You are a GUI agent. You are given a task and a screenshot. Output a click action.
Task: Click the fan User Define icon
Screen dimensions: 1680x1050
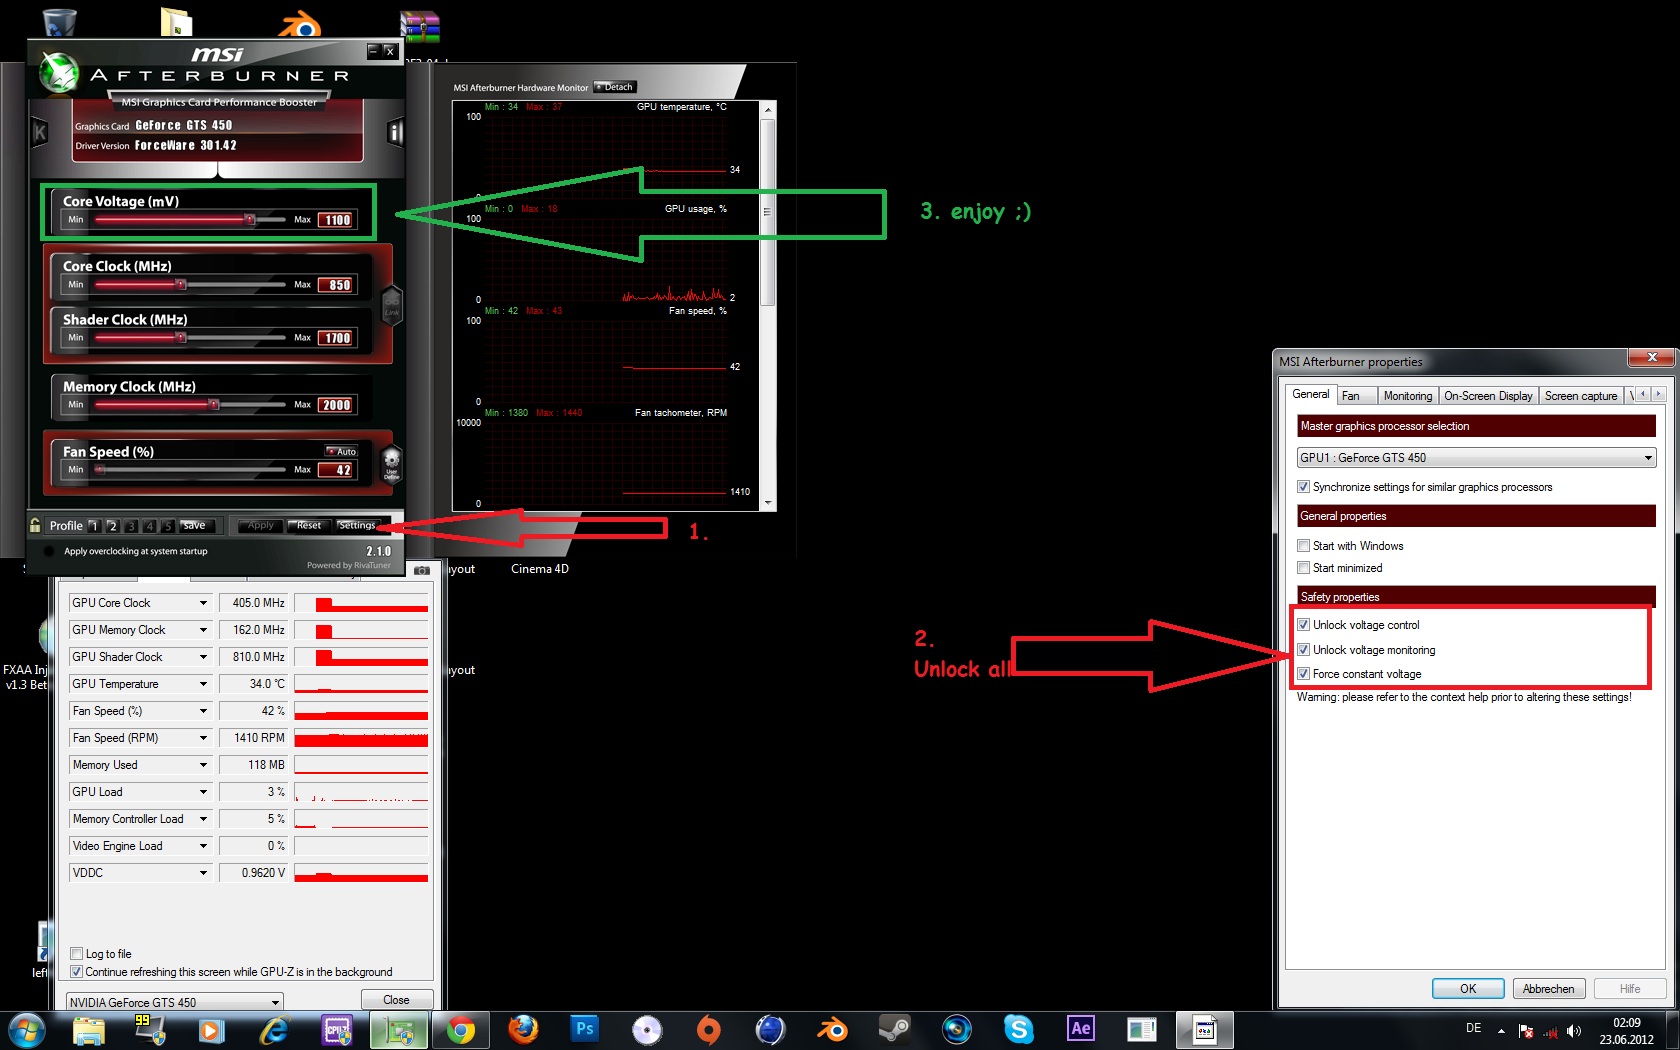(x=392, y=464)
